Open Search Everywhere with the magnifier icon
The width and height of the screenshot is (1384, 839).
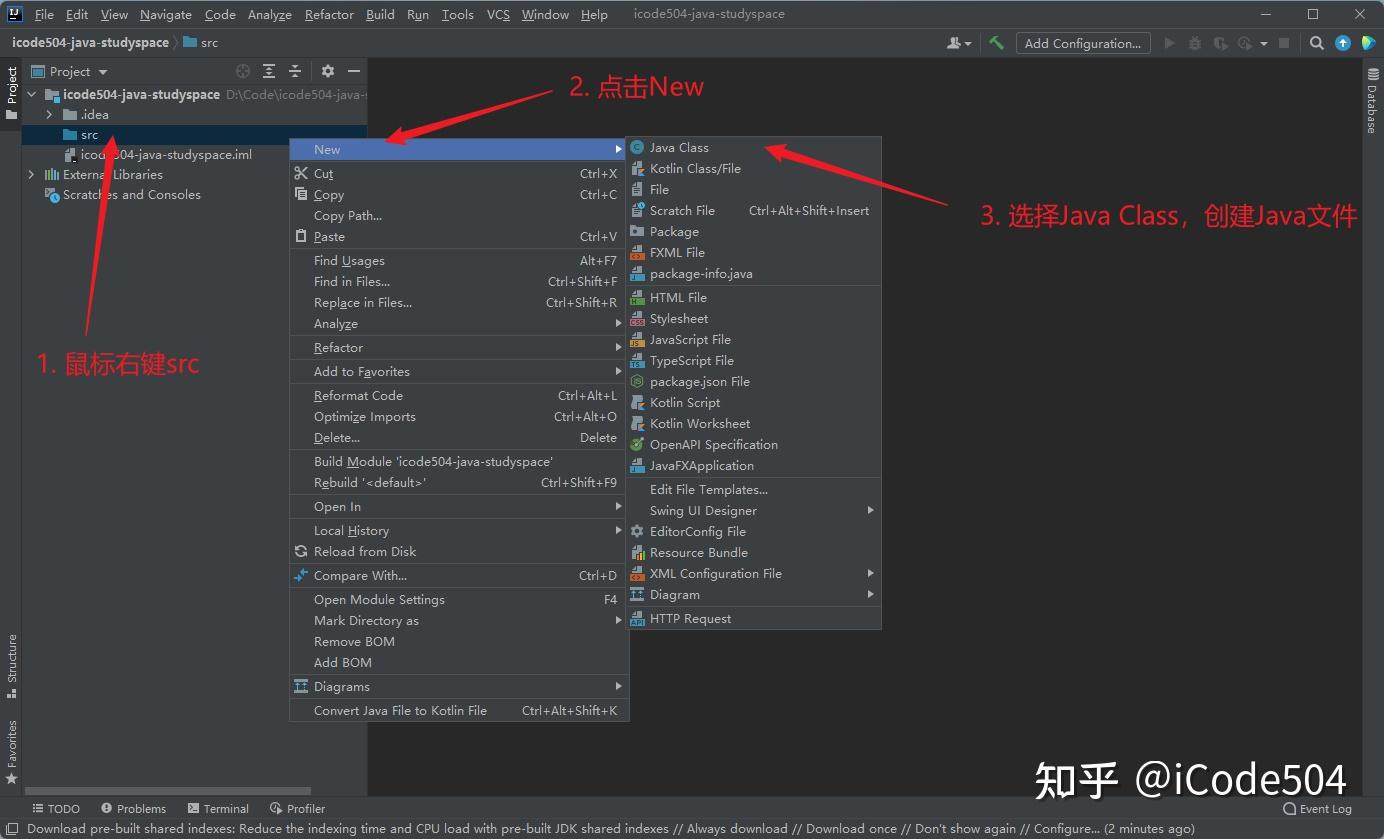[x=1316, y=43]
